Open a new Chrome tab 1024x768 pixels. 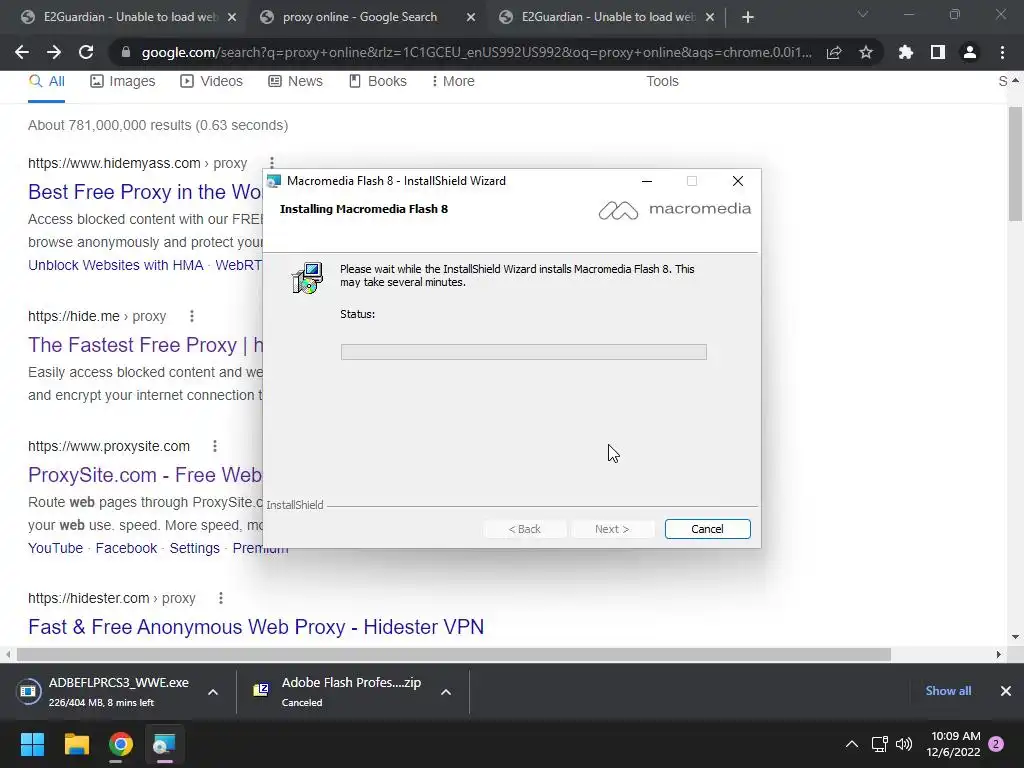coord(748,18)
